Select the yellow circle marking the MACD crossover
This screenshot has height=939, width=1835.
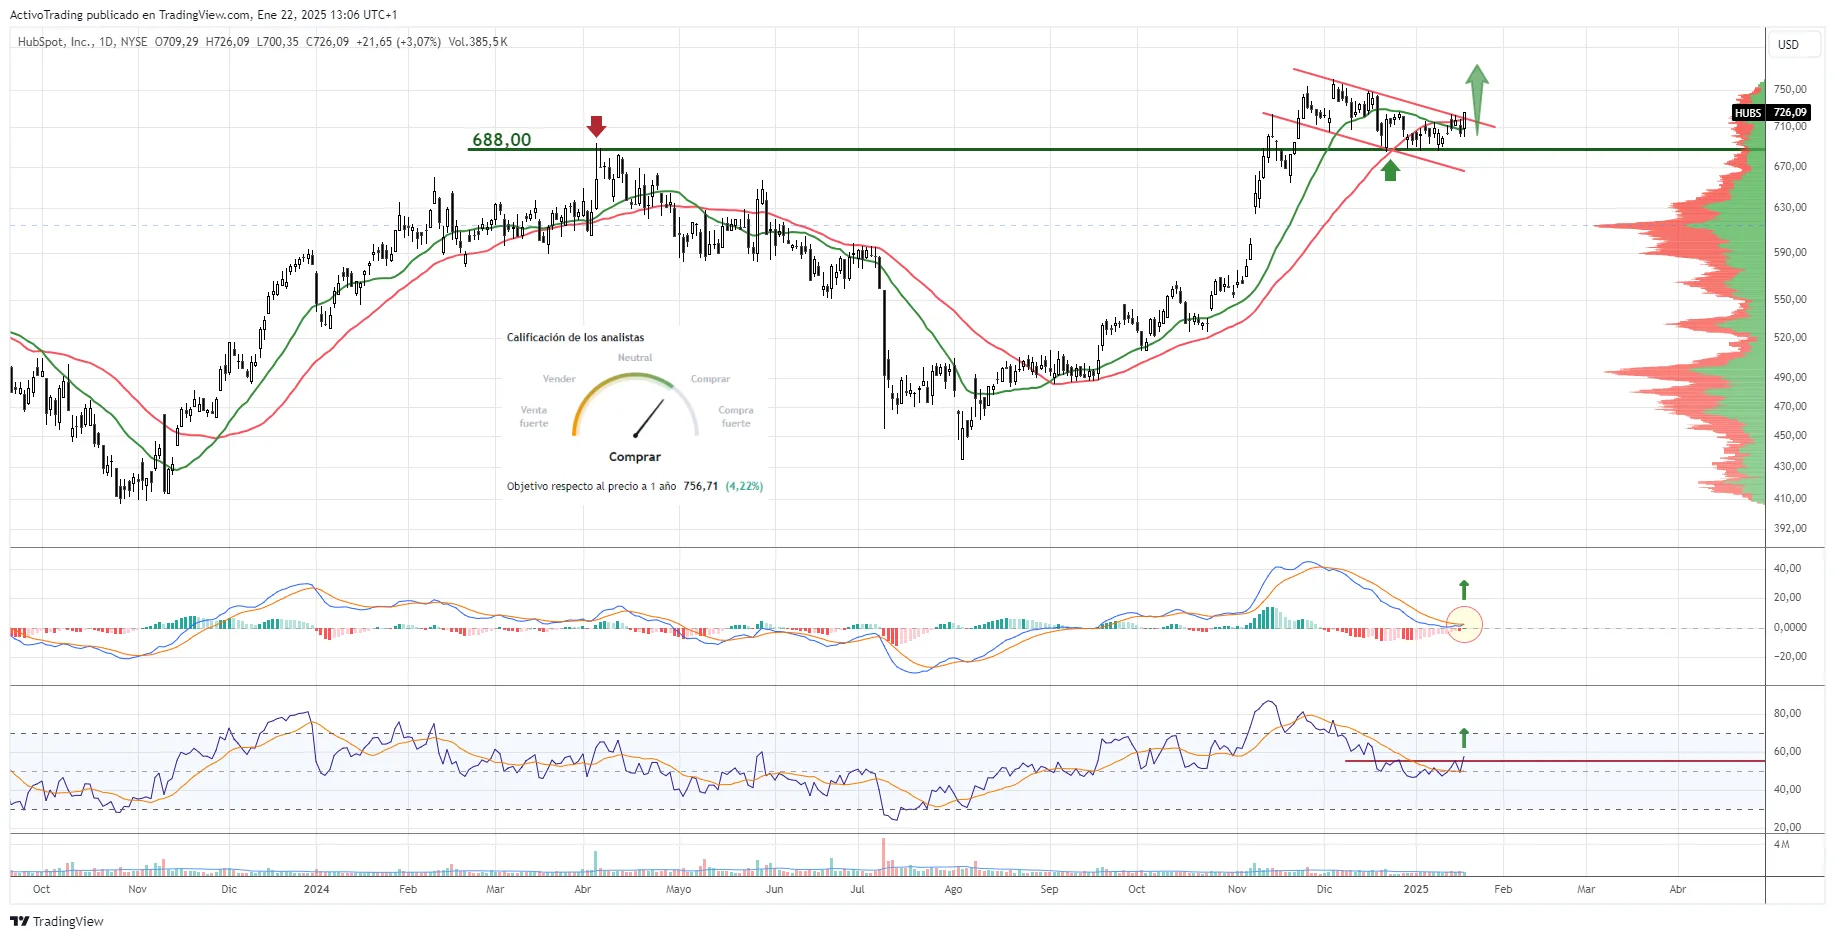(1464, 625)
